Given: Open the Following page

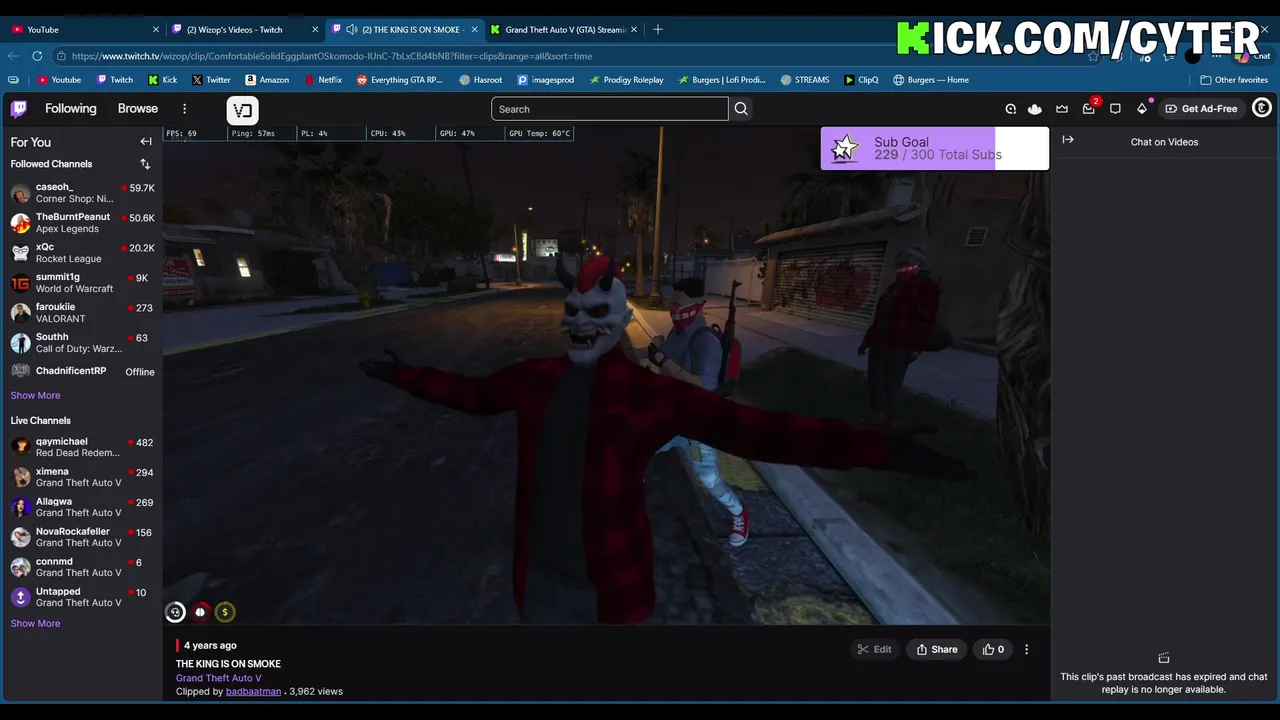Looking at the screenshot, I should point(71,109).
